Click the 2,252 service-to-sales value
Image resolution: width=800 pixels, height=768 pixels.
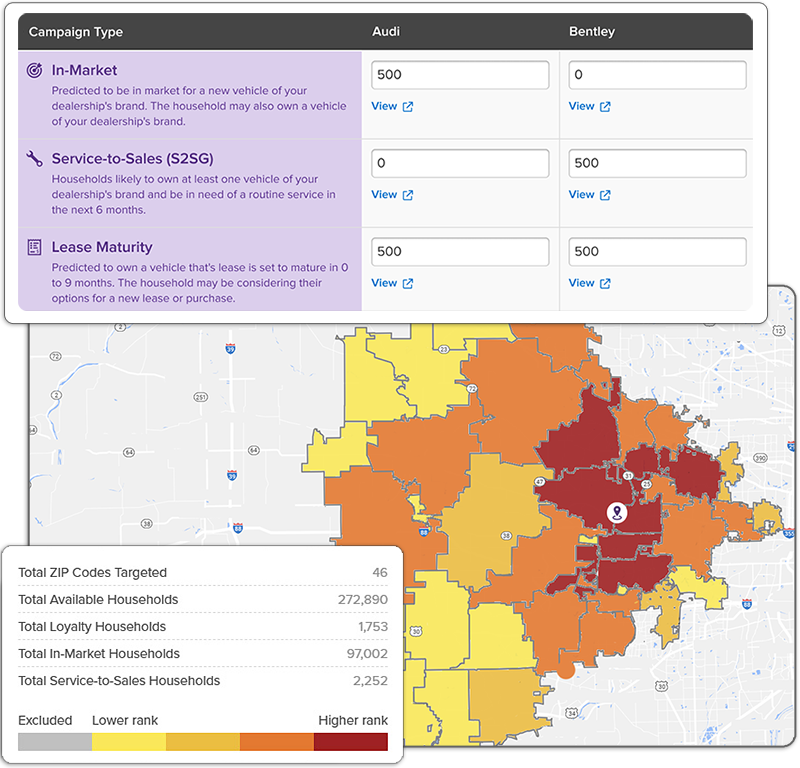coord(370,681)
